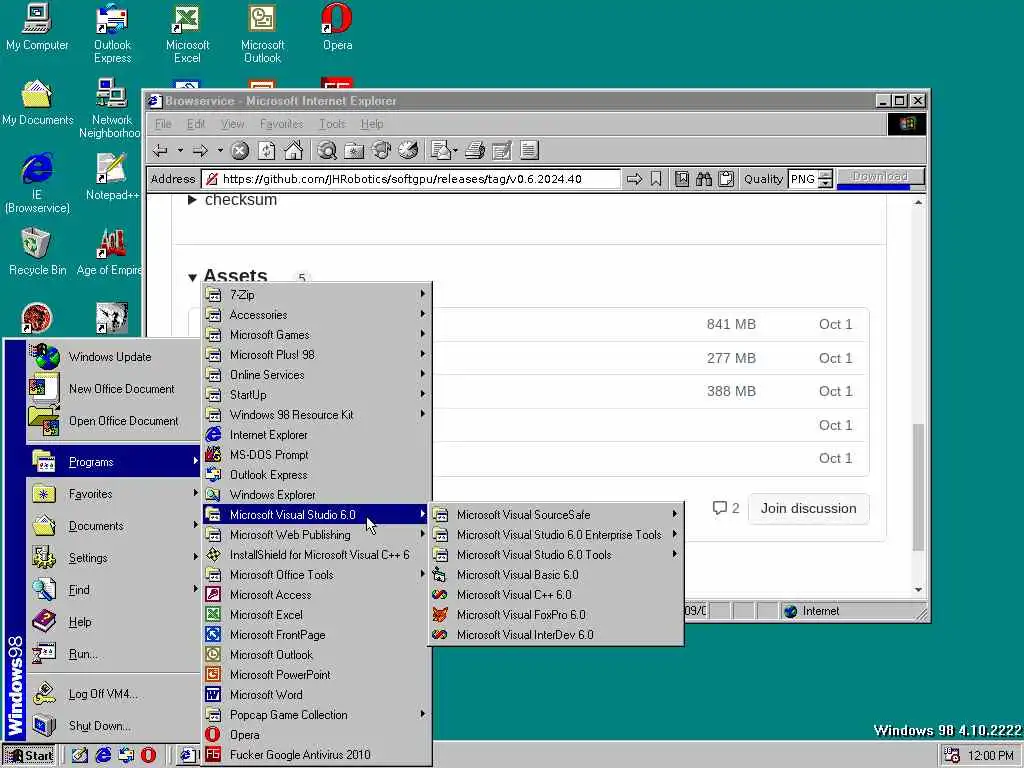Open the File menu in Internet Explorer

(x=163, y=124)
